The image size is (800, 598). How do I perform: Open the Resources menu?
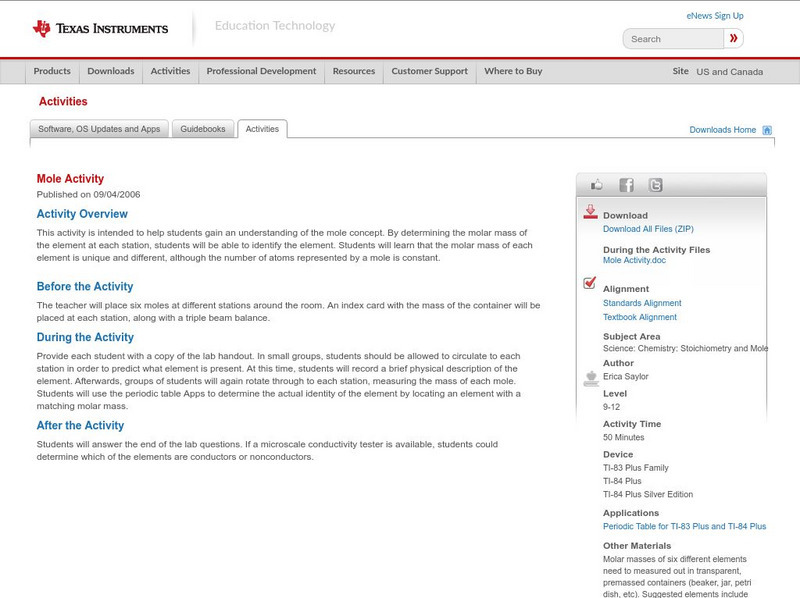pos(354,71)
